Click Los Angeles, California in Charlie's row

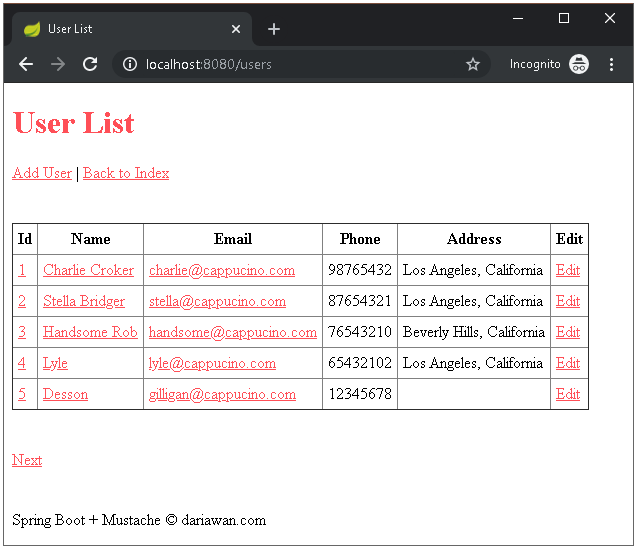point(473,270)
